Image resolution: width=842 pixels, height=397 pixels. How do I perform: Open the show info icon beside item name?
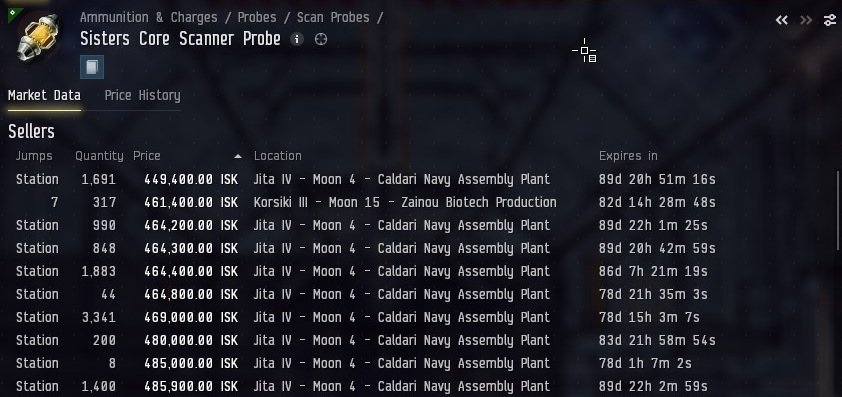(296, 39)
